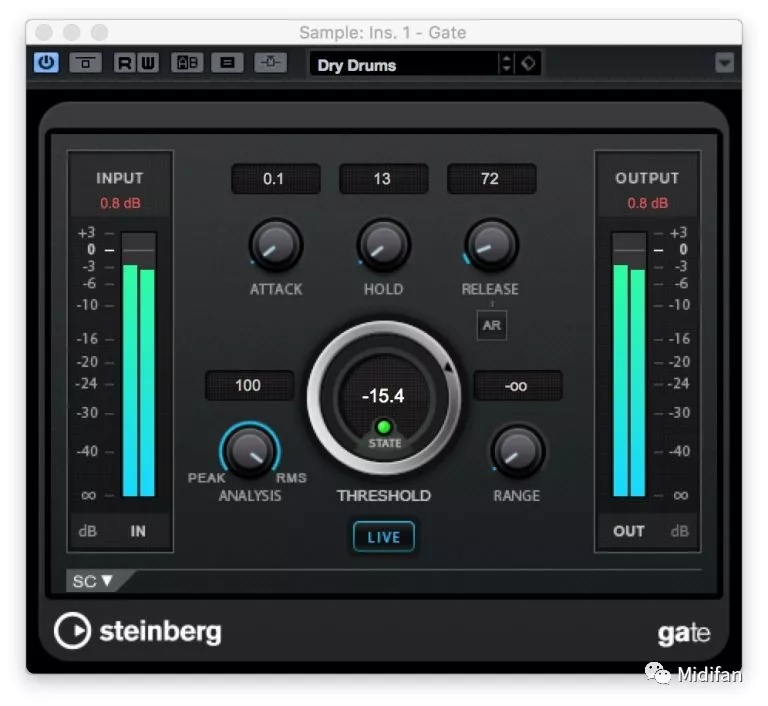The height and width of the screenshot is (706, 768).
Task: Click the preset management diamond icon
Action: [529, 64]
